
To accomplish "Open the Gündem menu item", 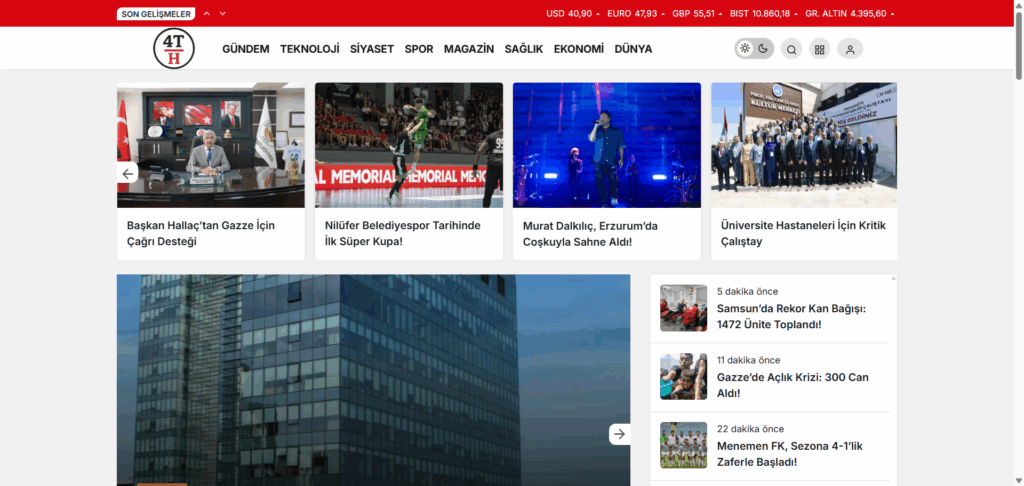I will [x=245, y=49].
